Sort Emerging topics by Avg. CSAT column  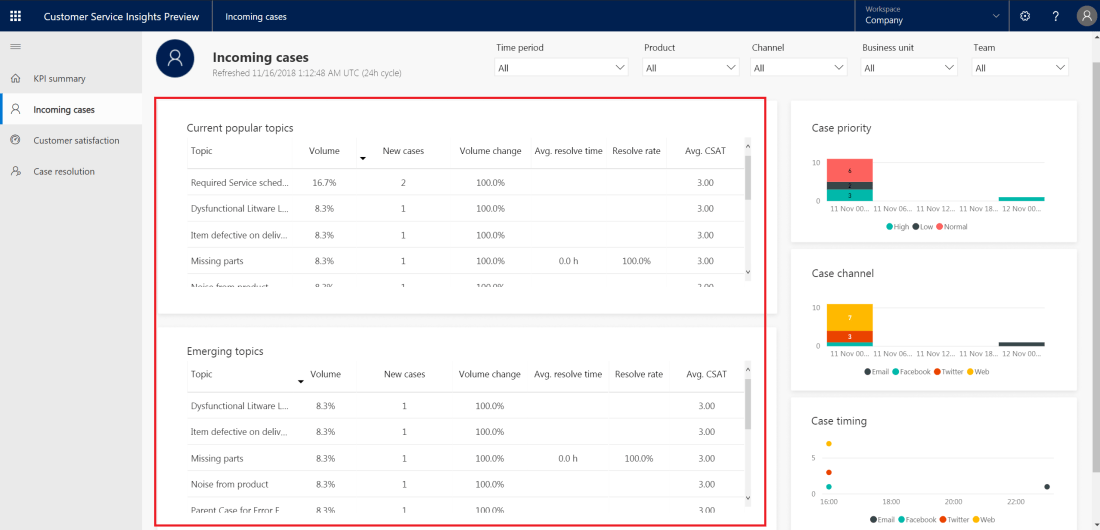(x=706, y=374)
